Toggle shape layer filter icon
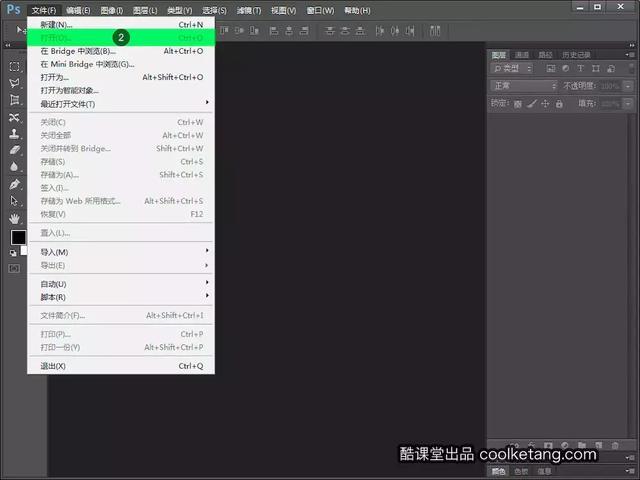Screen dimensions: 640x480 point(596,68)
